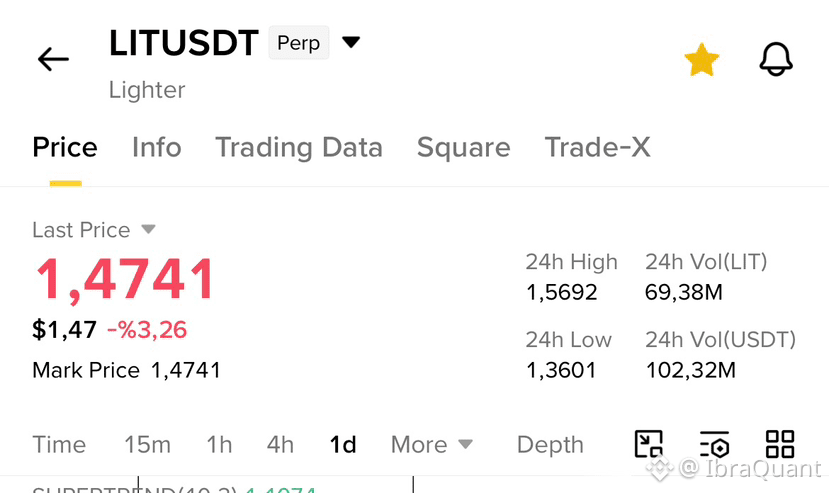The height and width of the screenshot is (493, 829).
Task: Tap the Perp contract badge
Action: tap(299, 42)
